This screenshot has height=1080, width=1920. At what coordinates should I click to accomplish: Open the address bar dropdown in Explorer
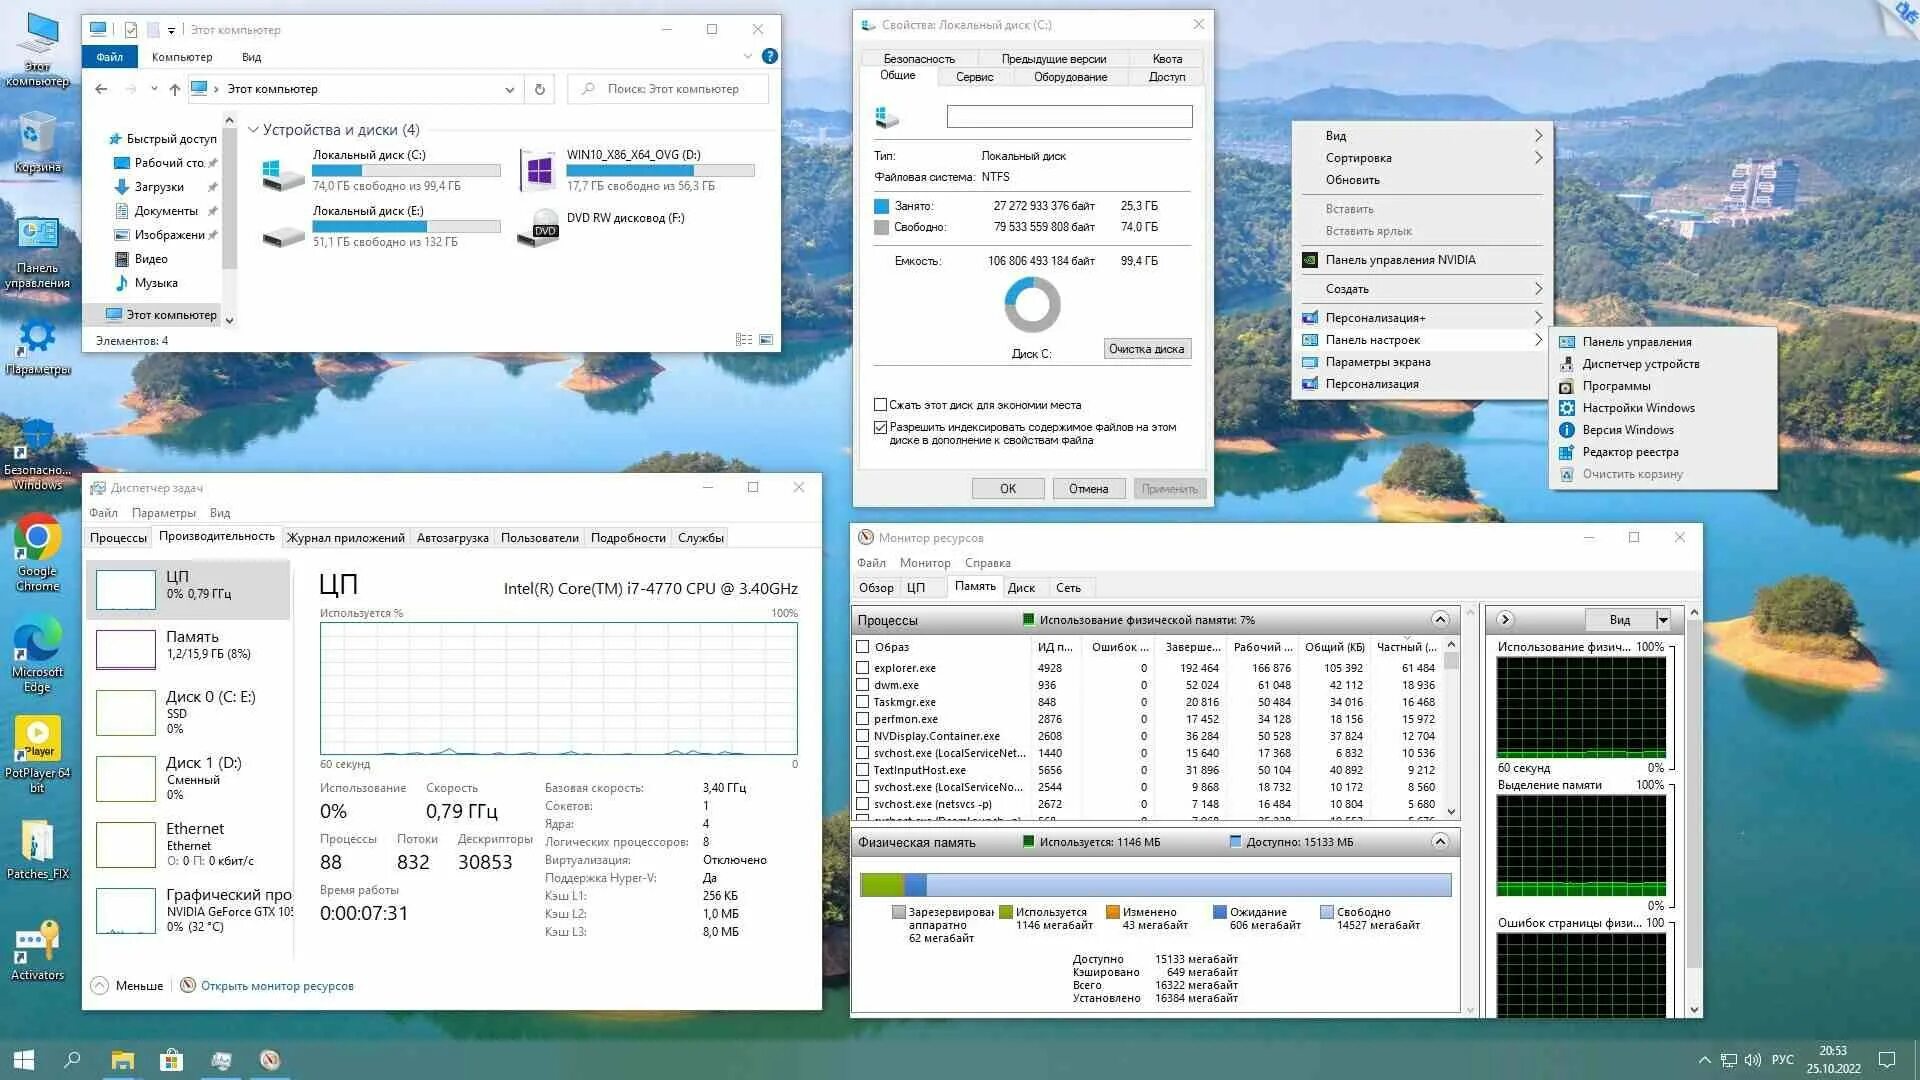(x=510, y=89)
